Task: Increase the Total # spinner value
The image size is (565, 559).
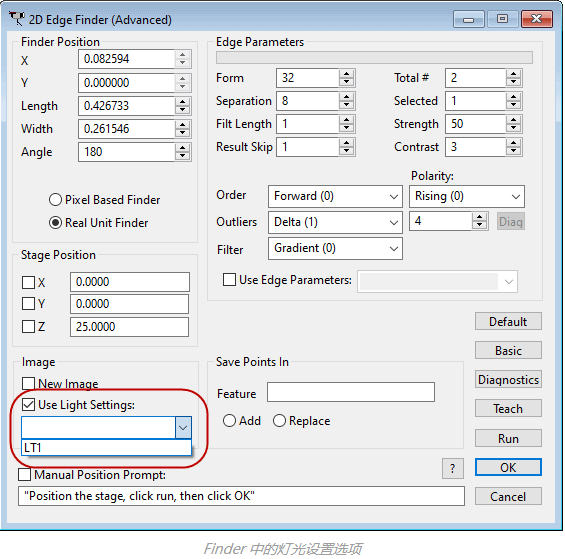Action: pyautogui.click(x=513, y=74)
